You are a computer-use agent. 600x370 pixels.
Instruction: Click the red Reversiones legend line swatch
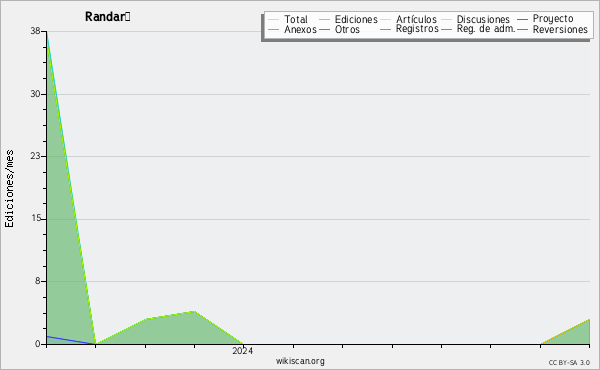click(522, 29)
